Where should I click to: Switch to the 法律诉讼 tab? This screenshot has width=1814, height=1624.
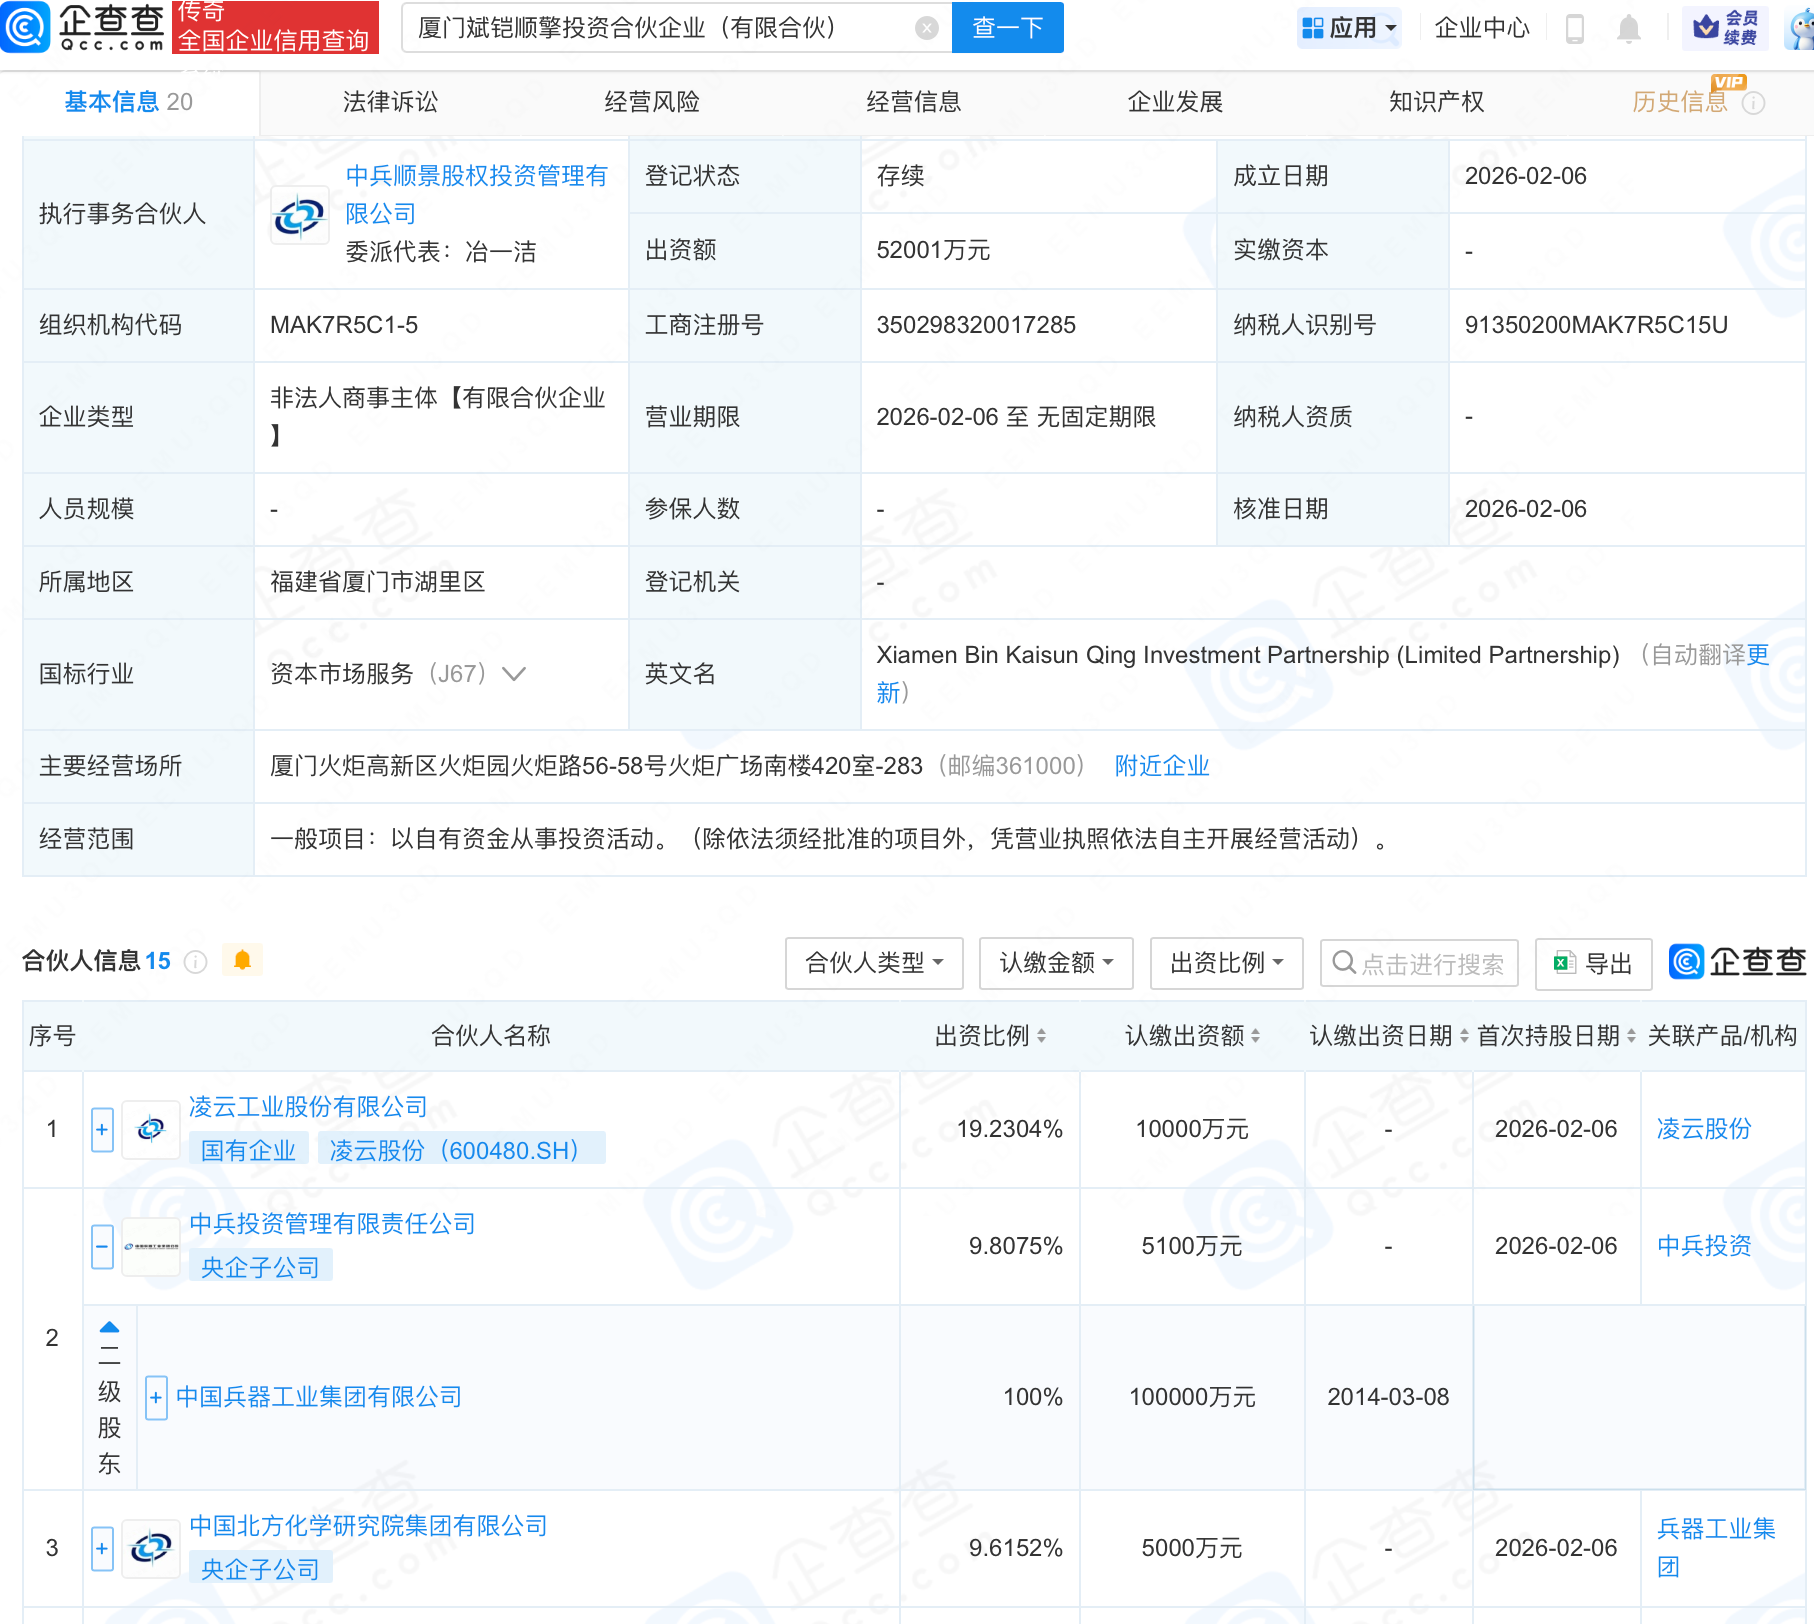click(x=390, y=102)
